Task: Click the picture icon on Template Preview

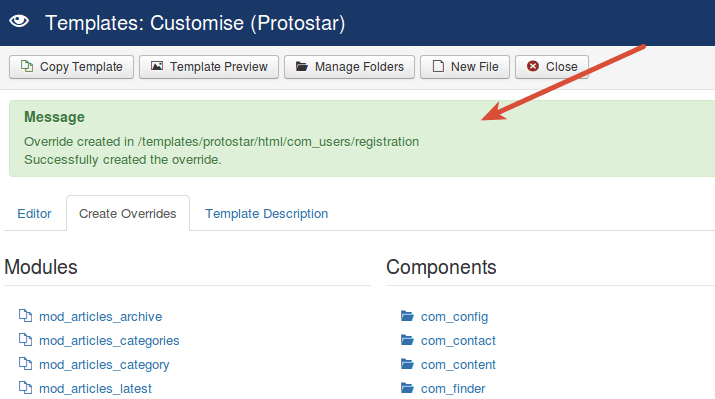Action: click(x=157, y=66)
